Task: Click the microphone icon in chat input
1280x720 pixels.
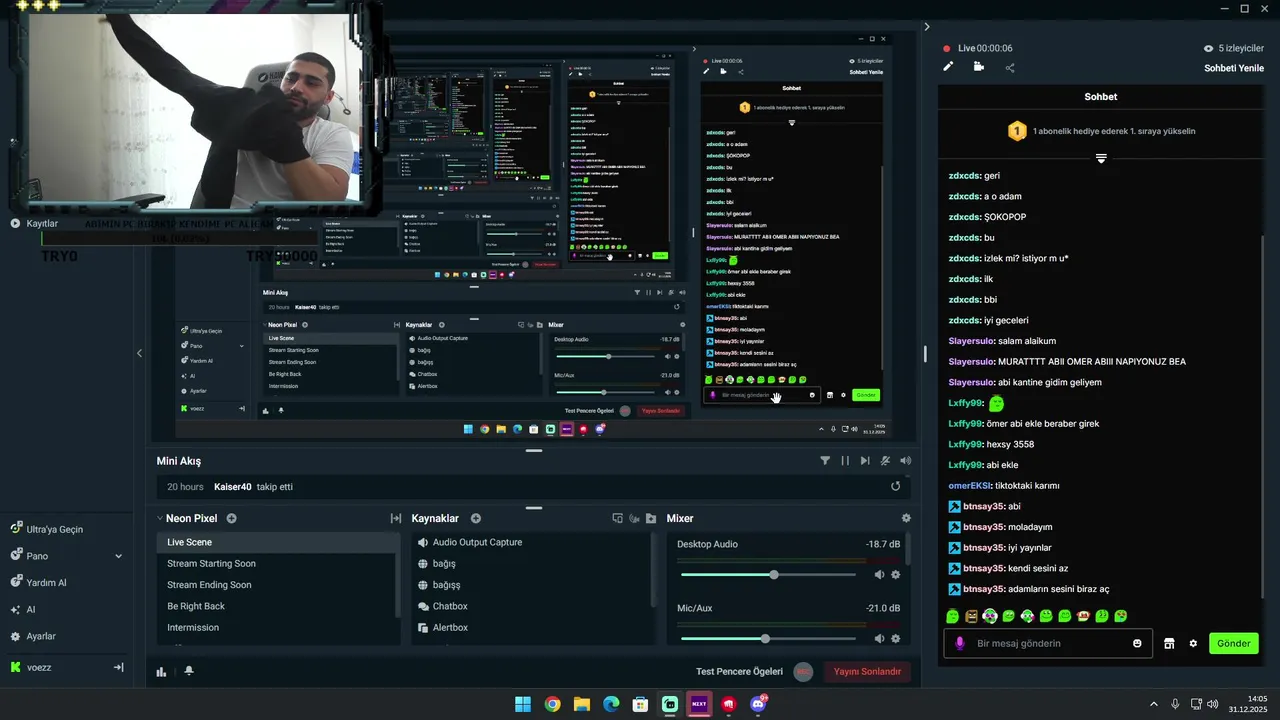Action: [960, 643]
